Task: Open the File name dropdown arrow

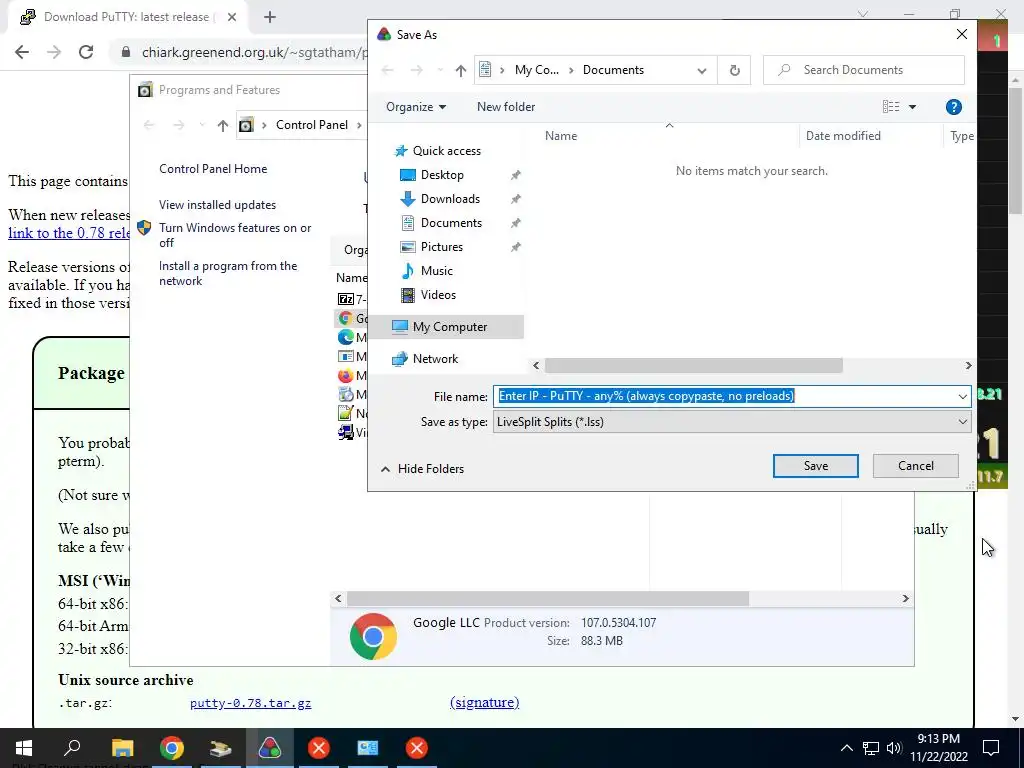Action: pos(962,396)
